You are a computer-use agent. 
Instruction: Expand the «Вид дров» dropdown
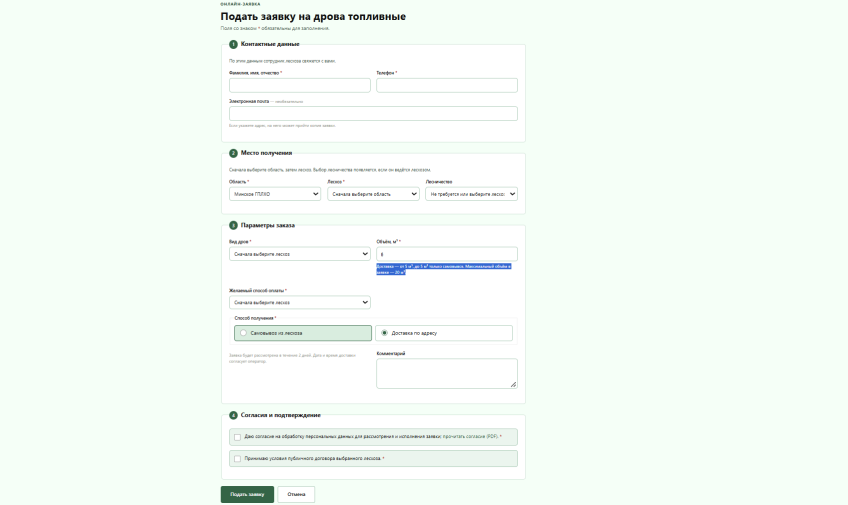coord(300,254)
